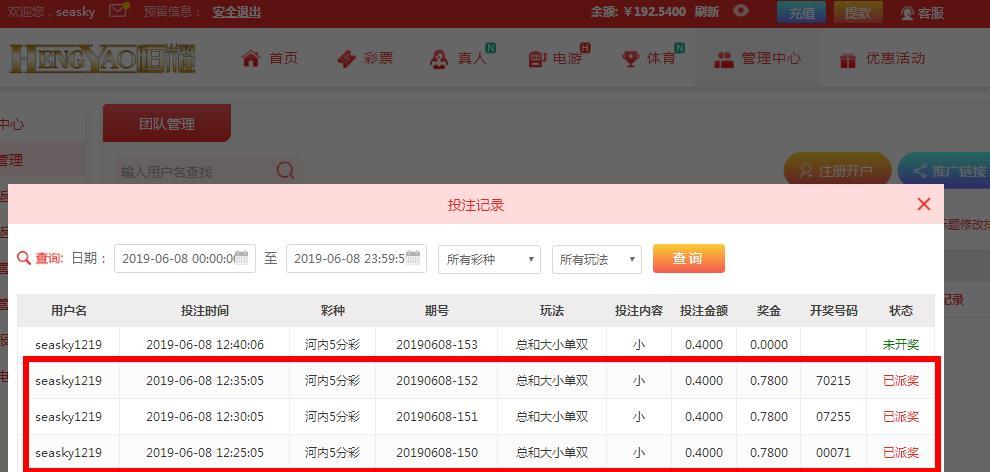Open calendar picker for end date
Viewport: 990px width, 472px height.
point(414,258)
